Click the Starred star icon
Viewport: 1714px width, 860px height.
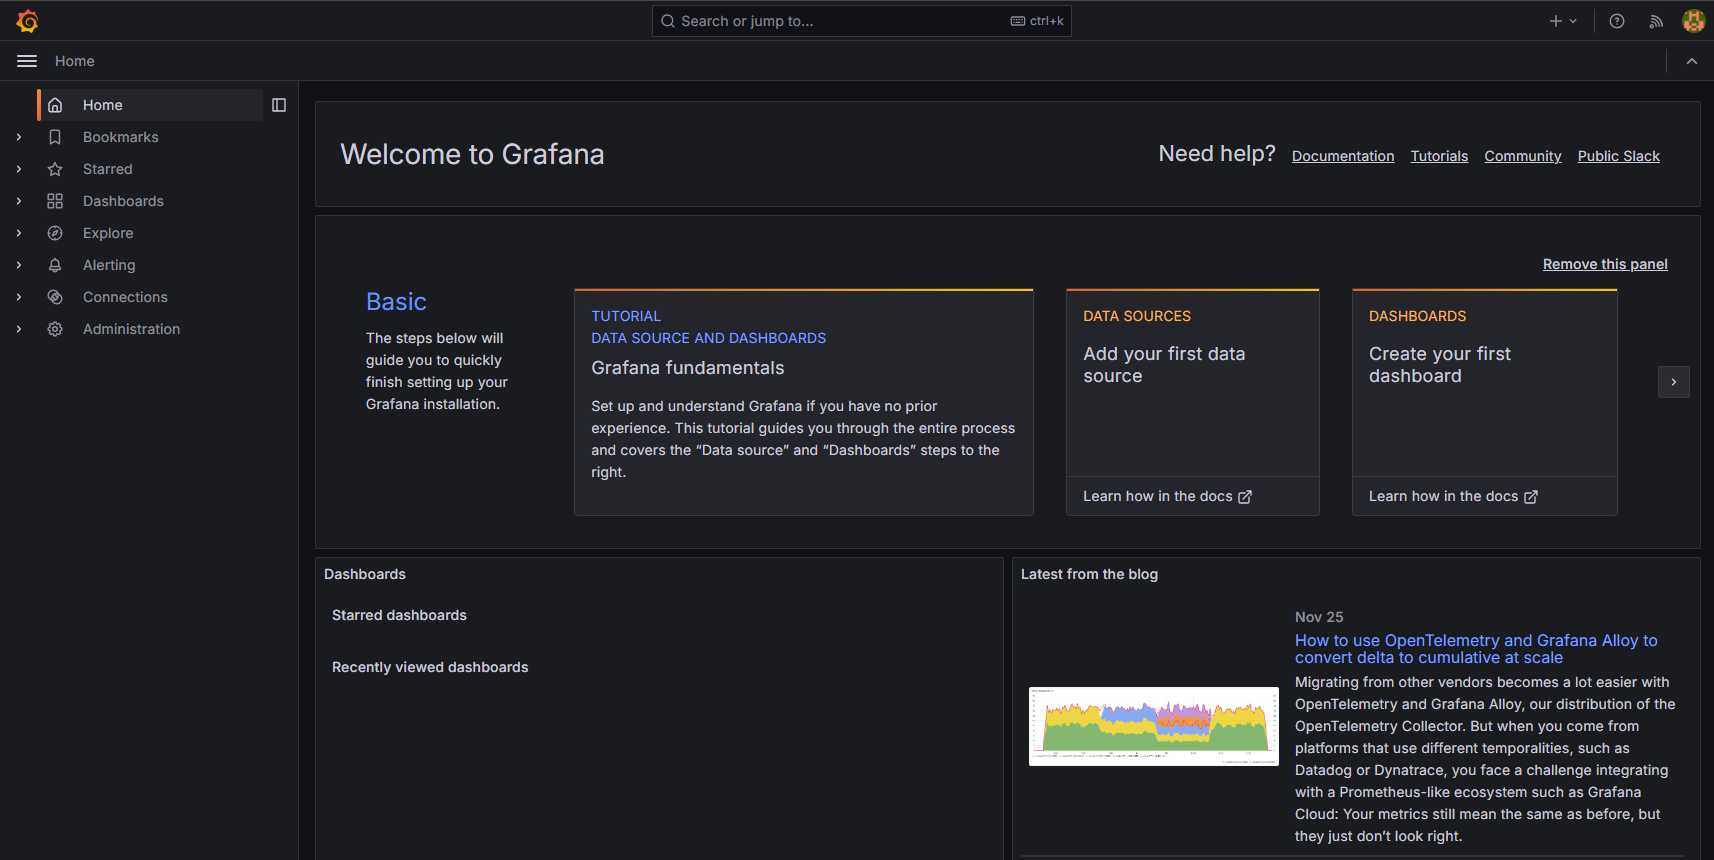55,169
